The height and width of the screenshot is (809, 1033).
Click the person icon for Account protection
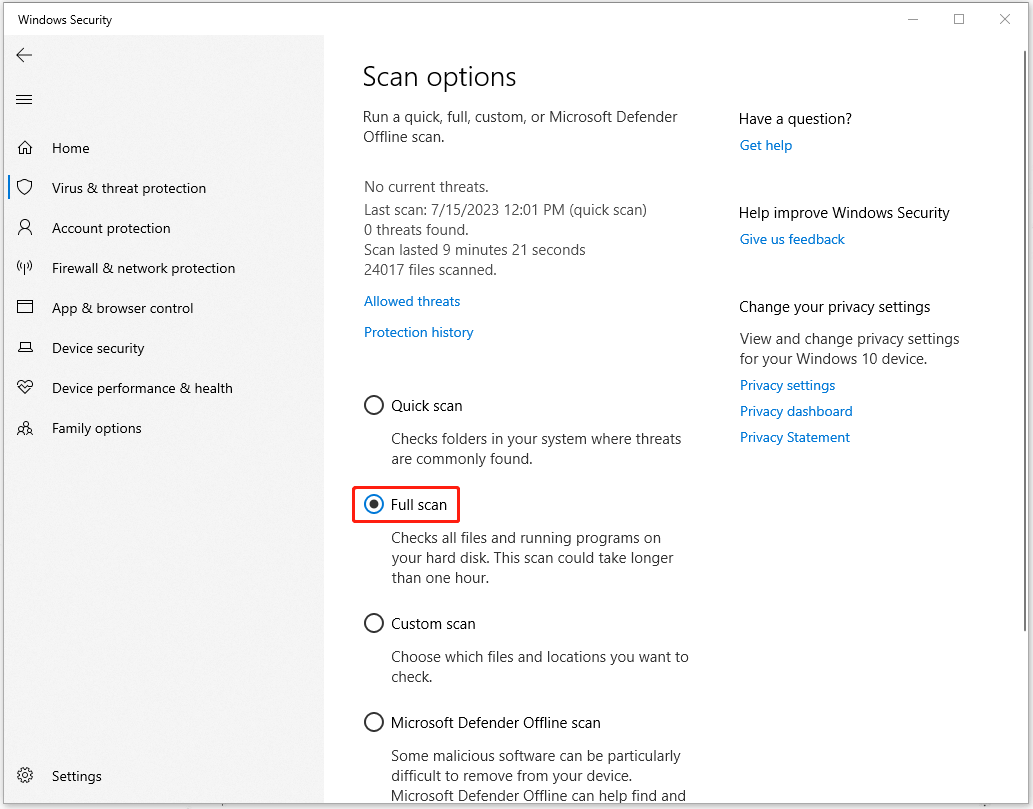tap(25, 228)
